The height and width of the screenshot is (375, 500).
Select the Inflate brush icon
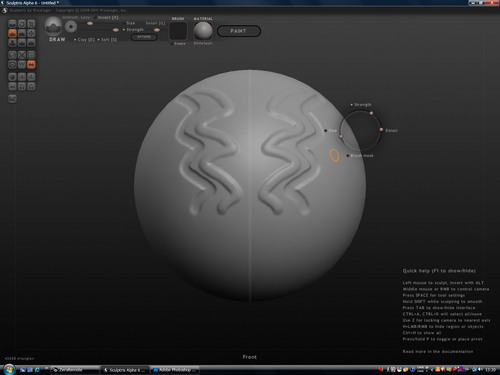(x=12, y=42)
